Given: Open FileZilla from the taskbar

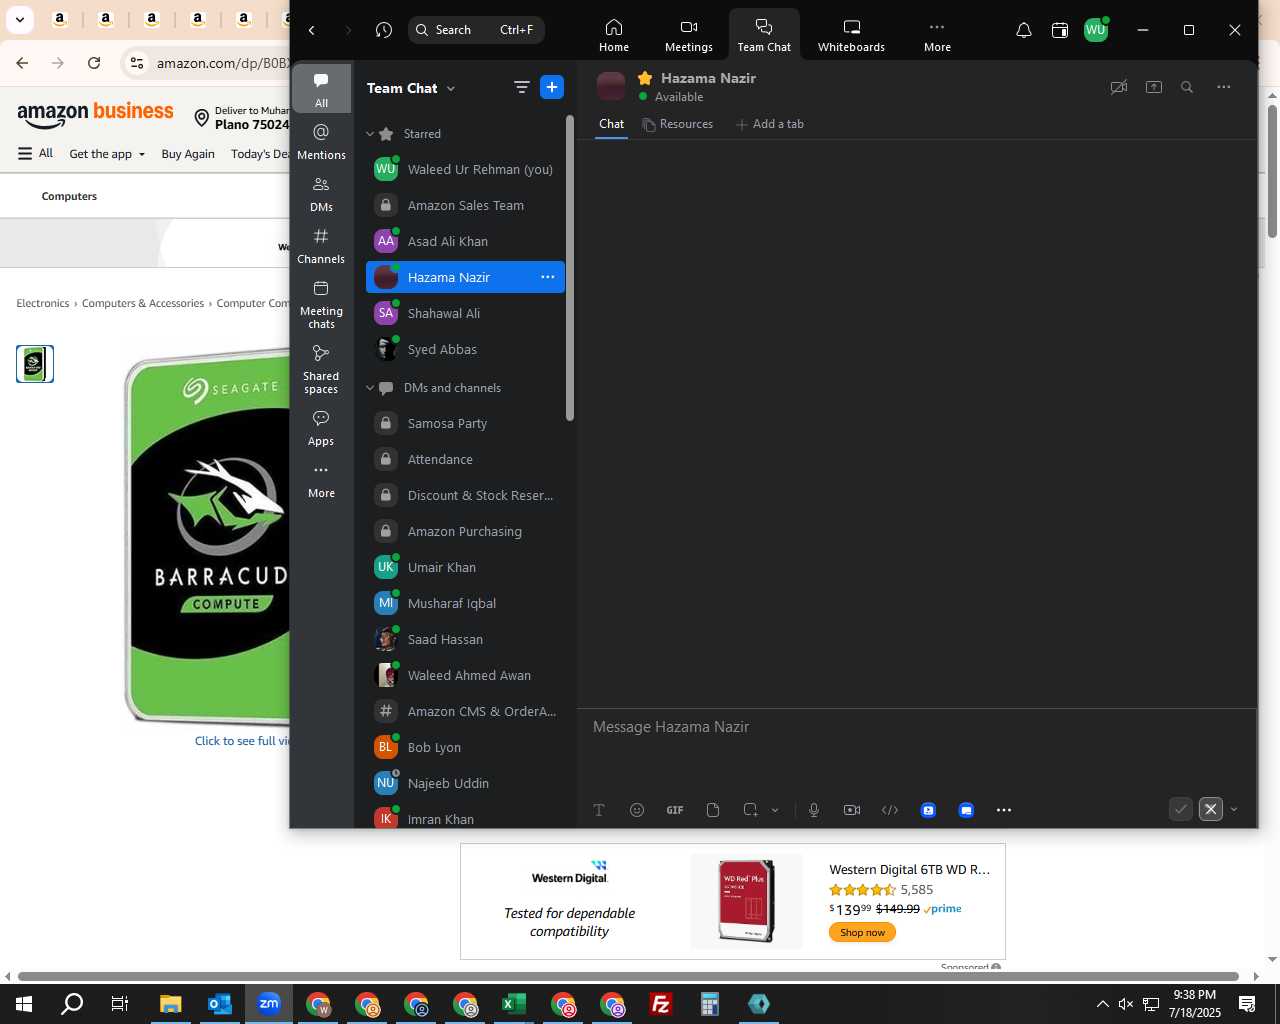Looking at the screenshot, I should (x=661, y=1004).
